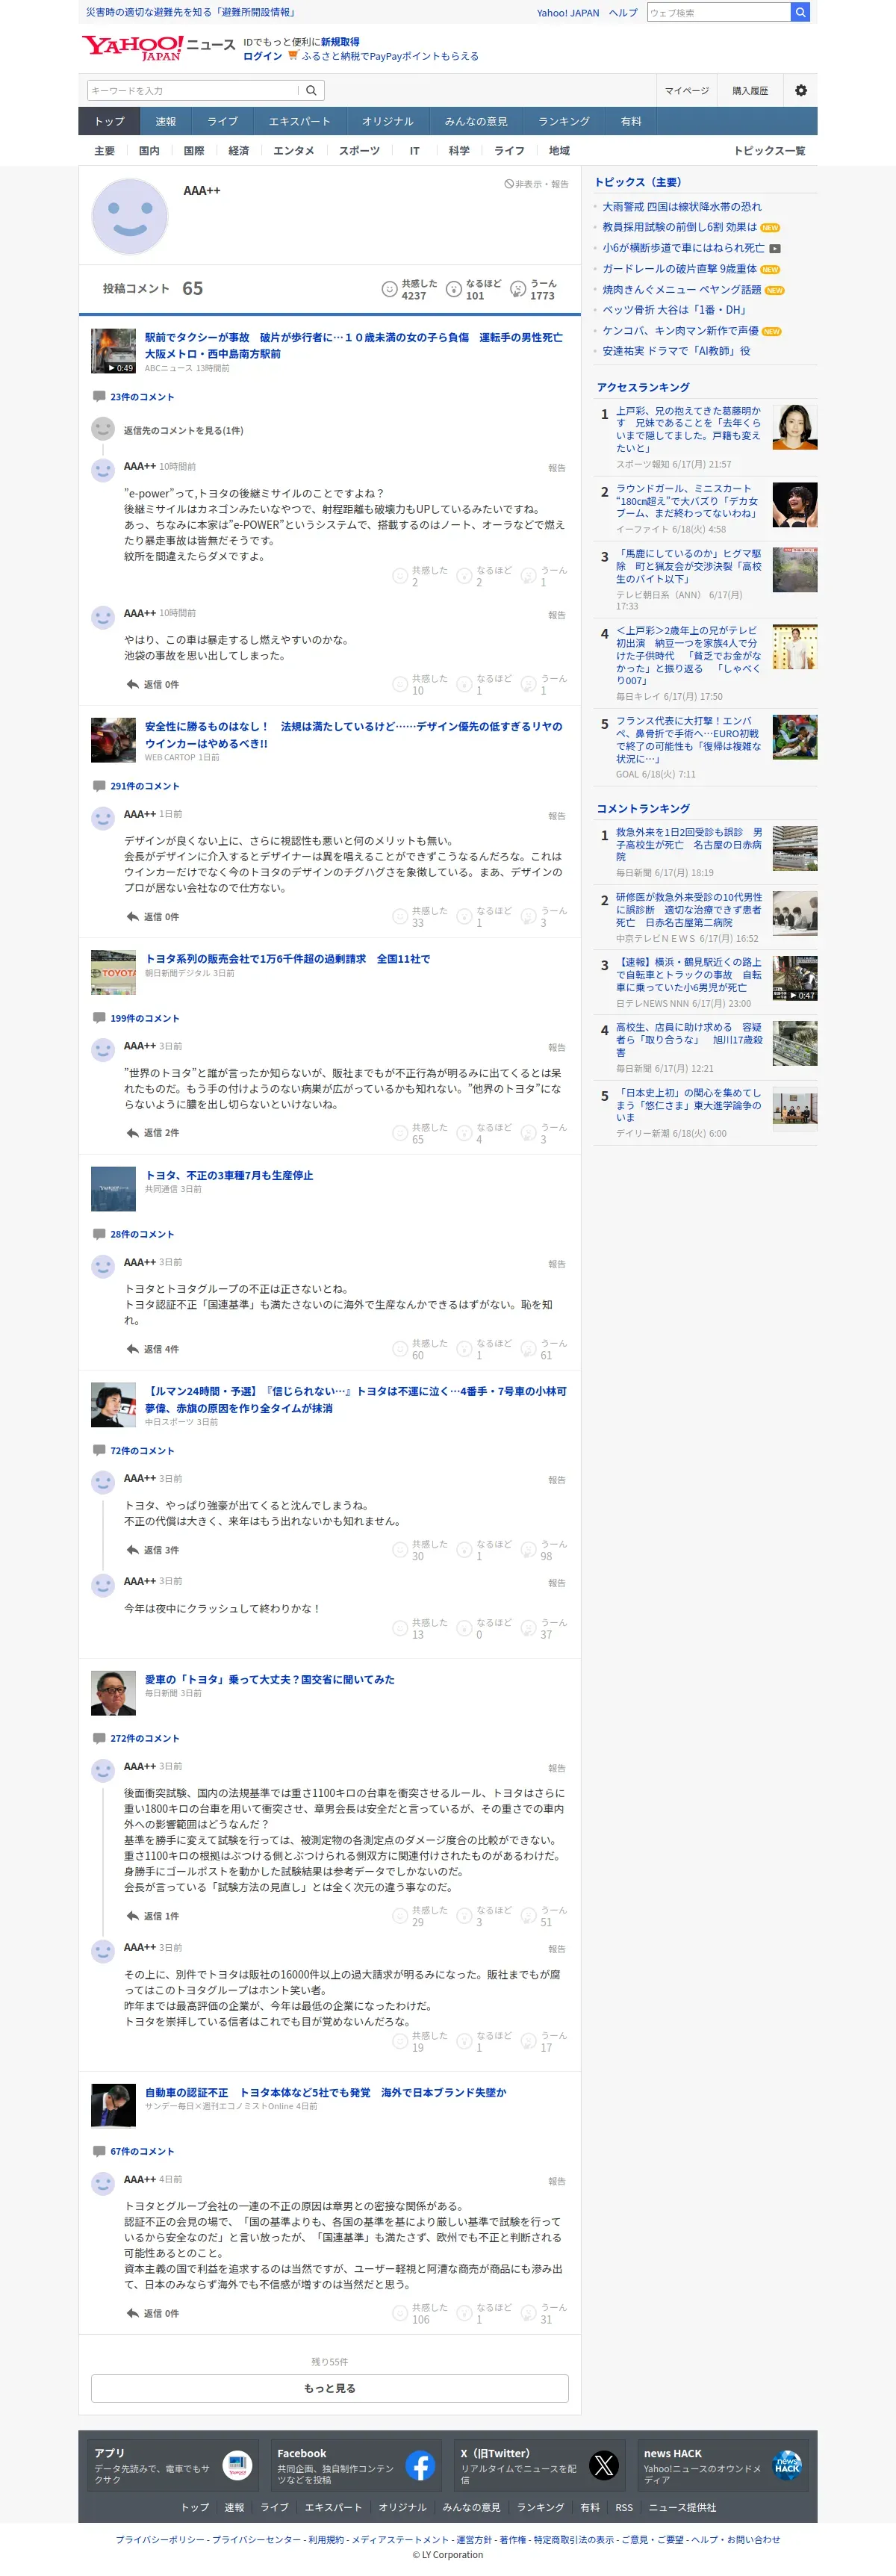
Task: Select 経済 category
Action: tap(239, 151)
